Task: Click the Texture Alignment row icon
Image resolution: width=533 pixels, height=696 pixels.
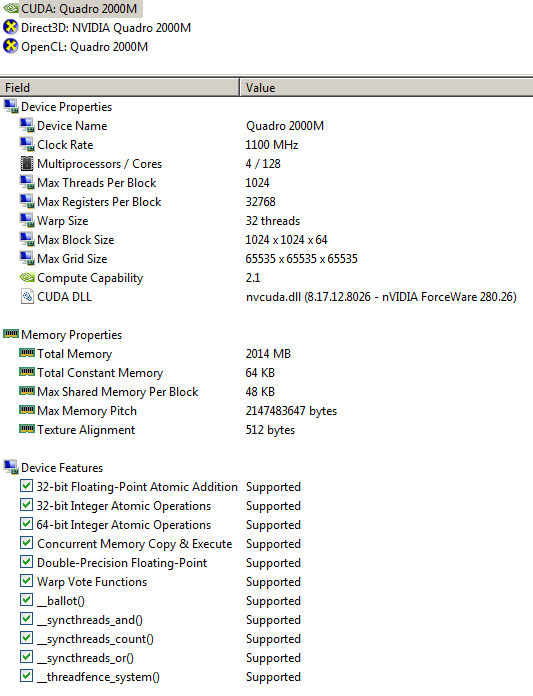Action: (27, 429)
